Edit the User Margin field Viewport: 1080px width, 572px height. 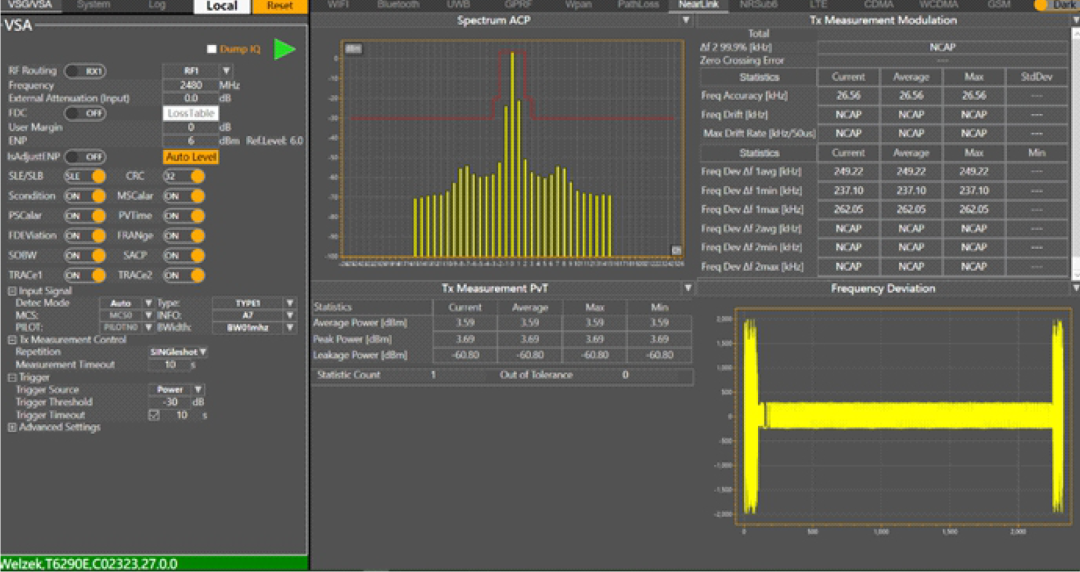[x=191, y=127]
